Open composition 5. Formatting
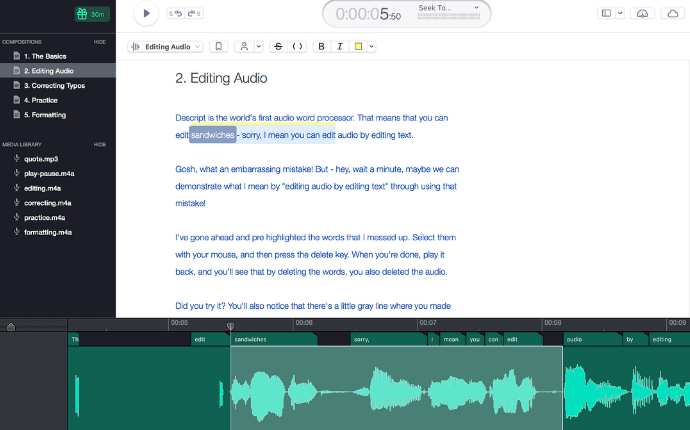The height and width of the screenshot is (430, 690). tap(58, 115)
